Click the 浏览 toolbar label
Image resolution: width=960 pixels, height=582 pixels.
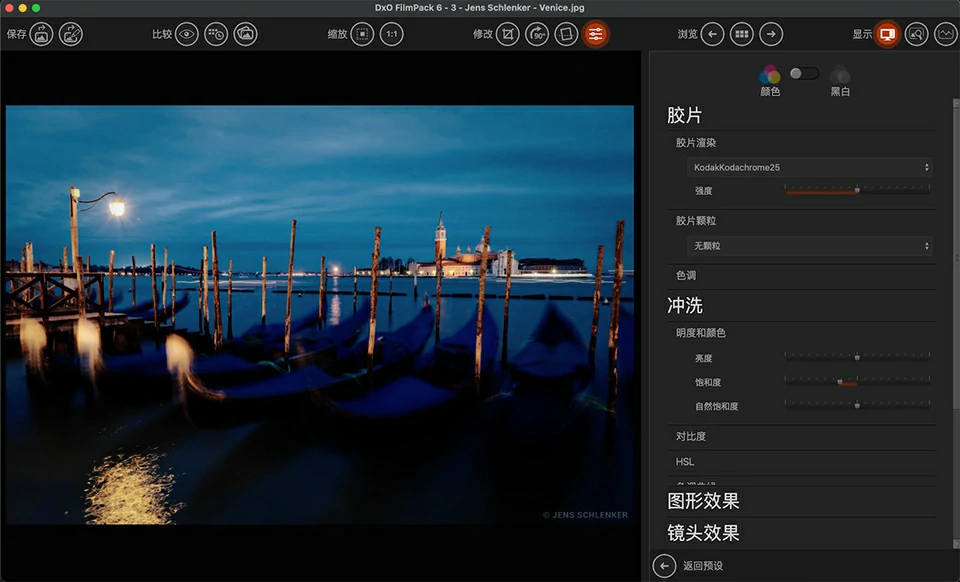pos(687,34)
